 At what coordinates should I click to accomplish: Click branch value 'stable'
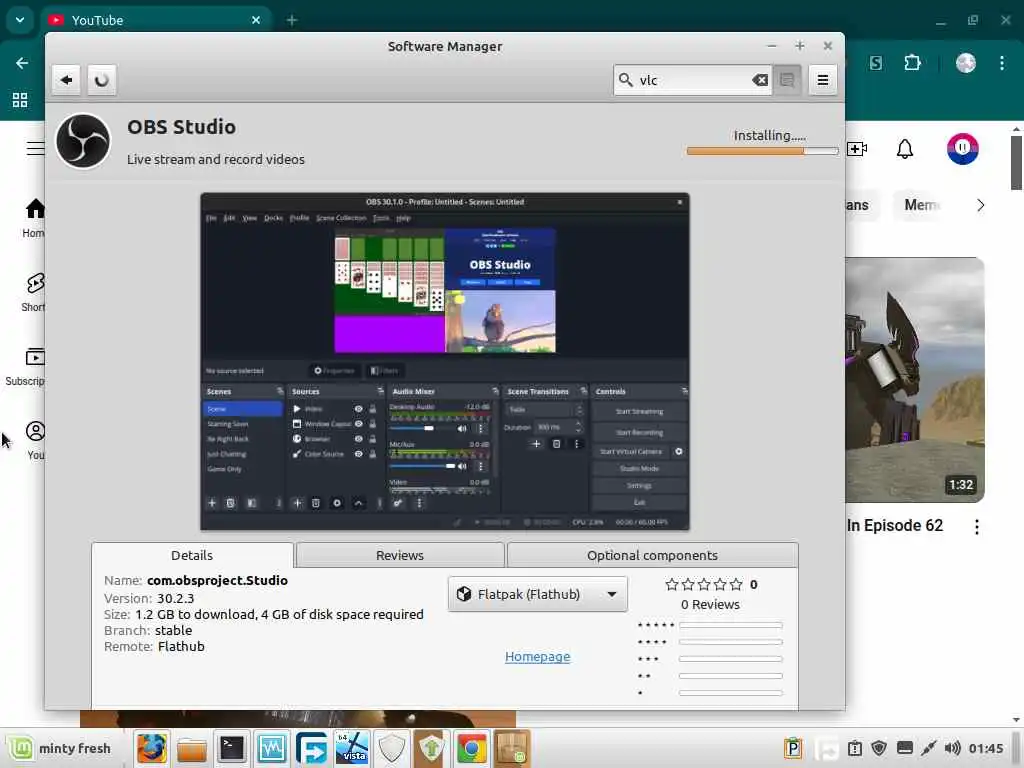174,630
